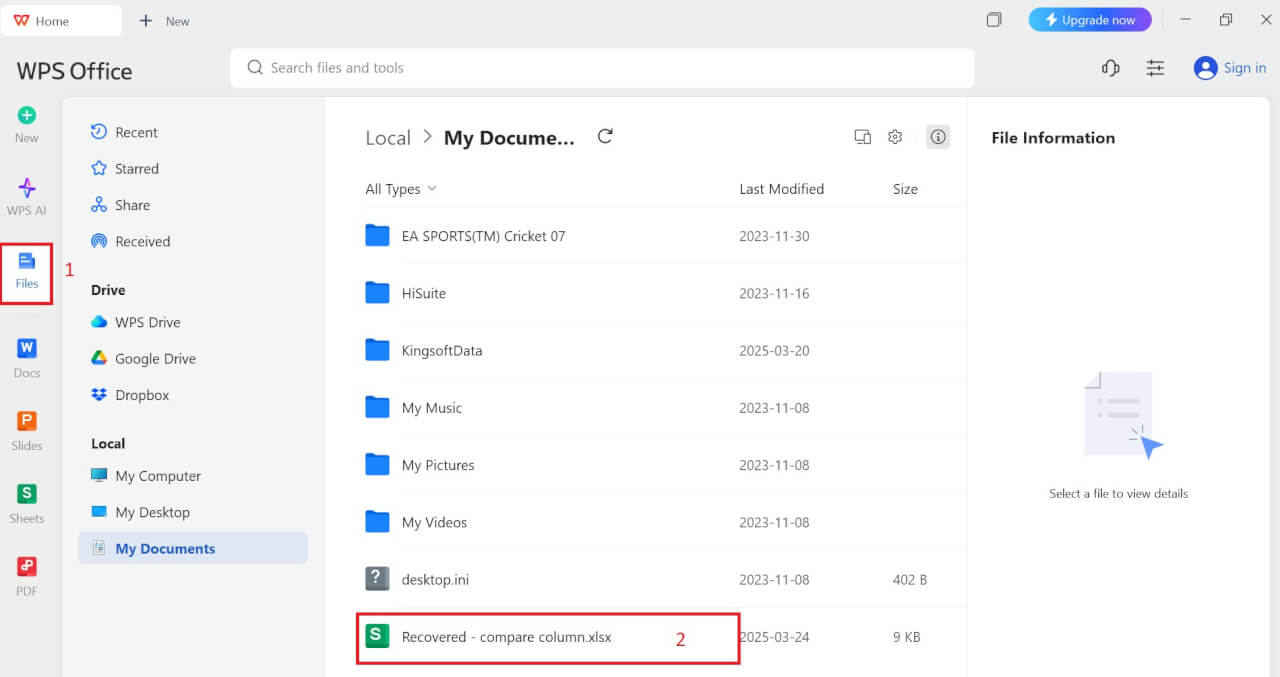Open the Home tab
The height and width of the screenshot is (677, 1280).
pyautogui.click(x=61, y=21)
